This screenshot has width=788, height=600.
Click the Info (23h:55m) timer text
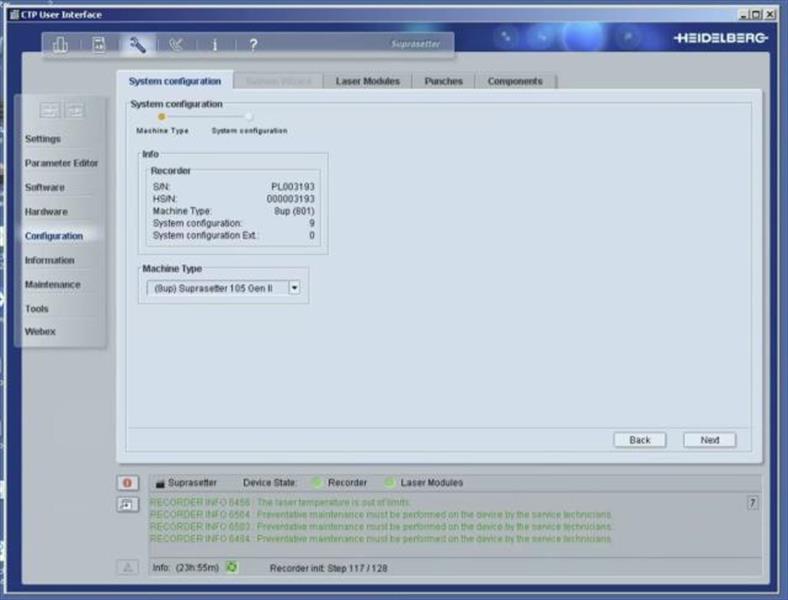185,567
